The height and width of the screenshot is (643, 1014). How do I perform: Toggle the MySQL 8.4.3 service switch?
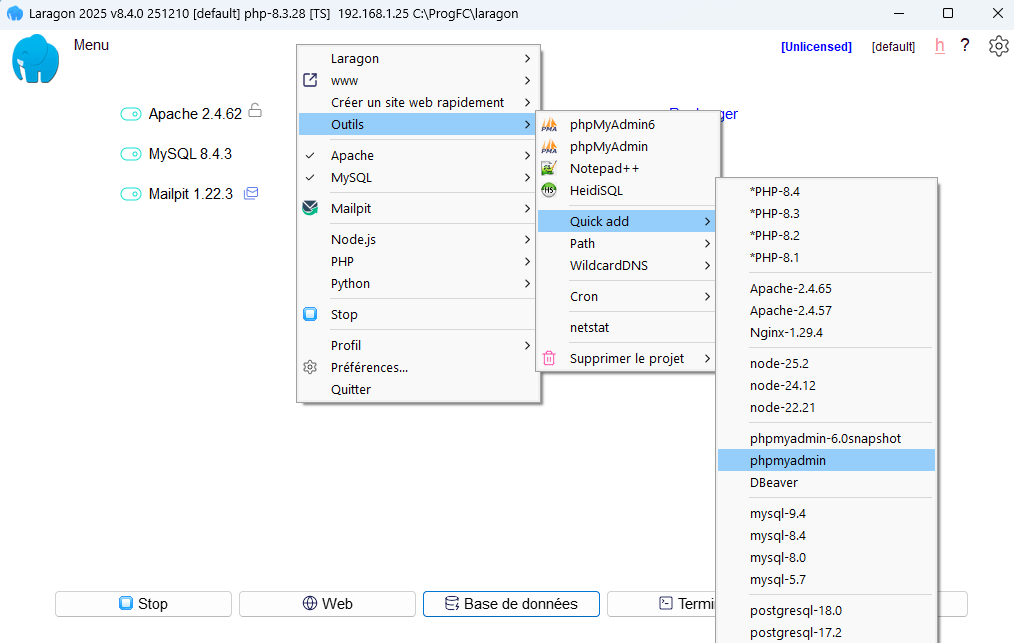(x=131, y=153)
